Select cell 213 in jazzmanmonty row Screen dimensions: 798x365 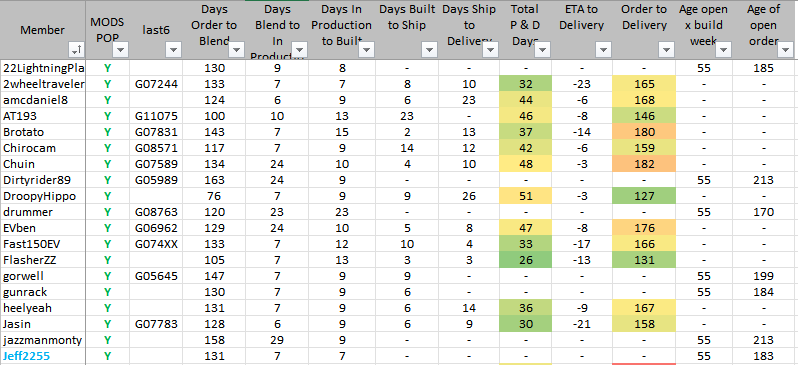[764, 340]
